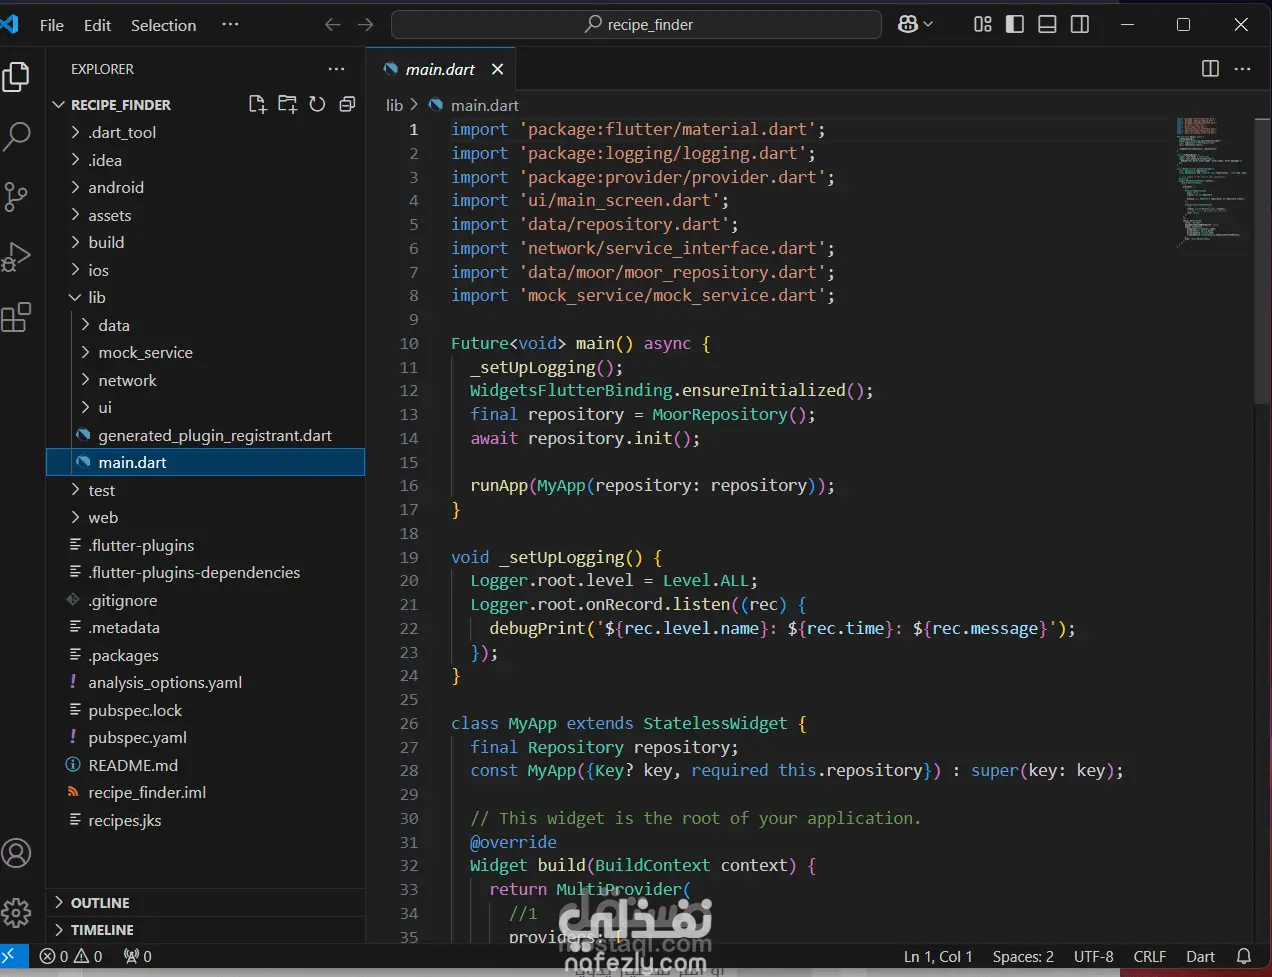Open the Extensions view

click(x=17, y=318)
